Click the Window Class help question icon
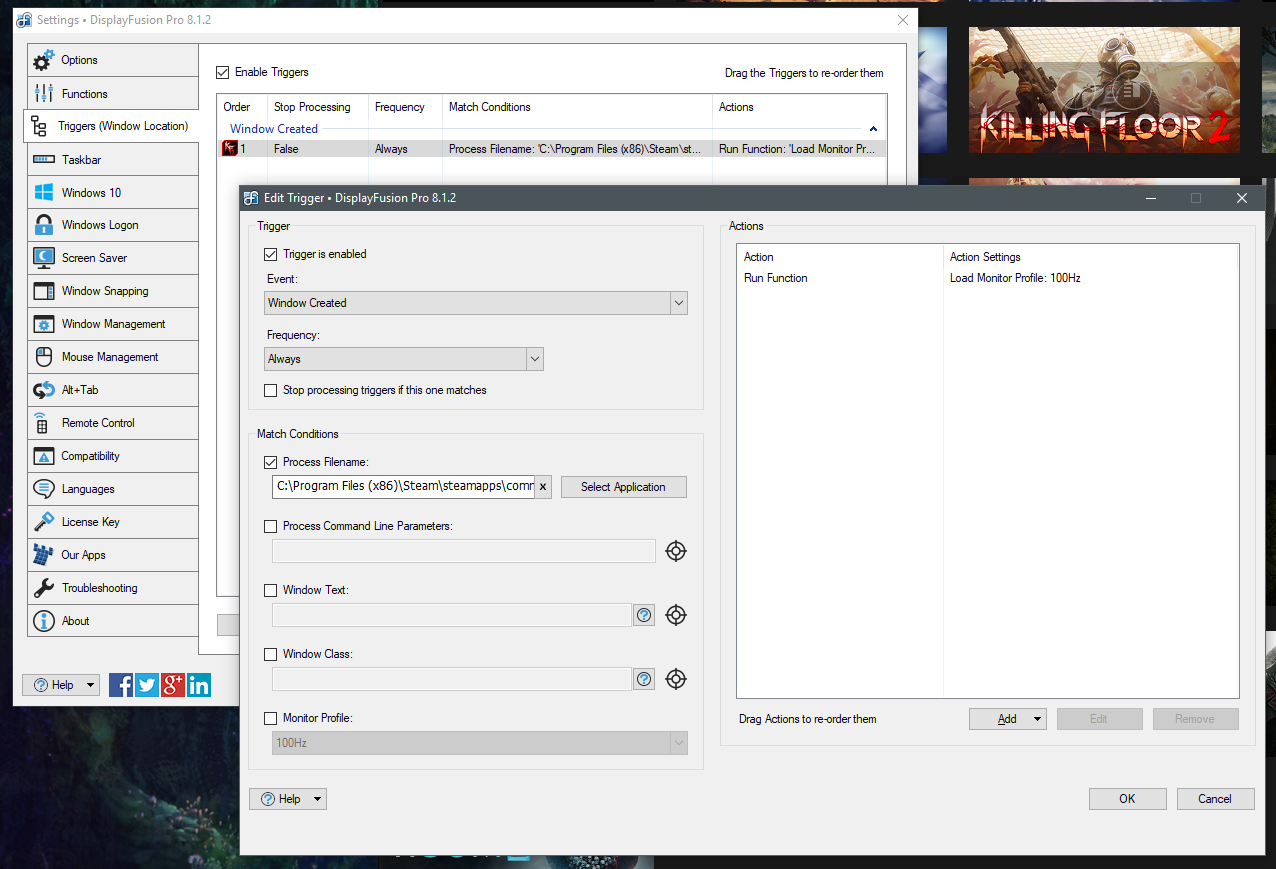The width and height of the screenshot is (1276, 869). (644, 679)
